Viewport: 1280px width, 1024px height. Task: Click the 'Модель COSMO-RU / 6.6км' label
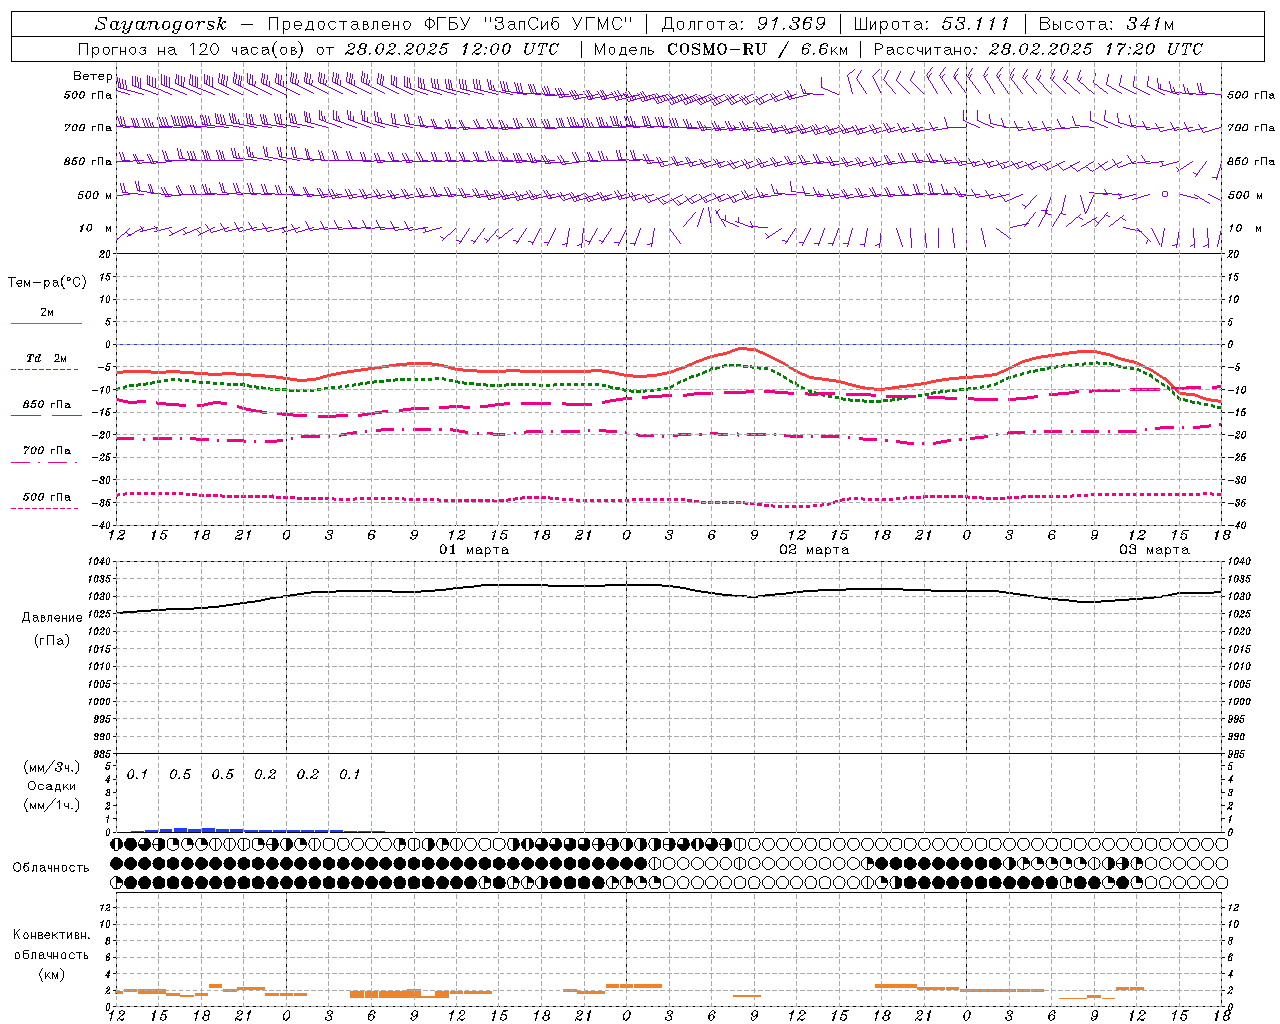[x=720, y=49]
